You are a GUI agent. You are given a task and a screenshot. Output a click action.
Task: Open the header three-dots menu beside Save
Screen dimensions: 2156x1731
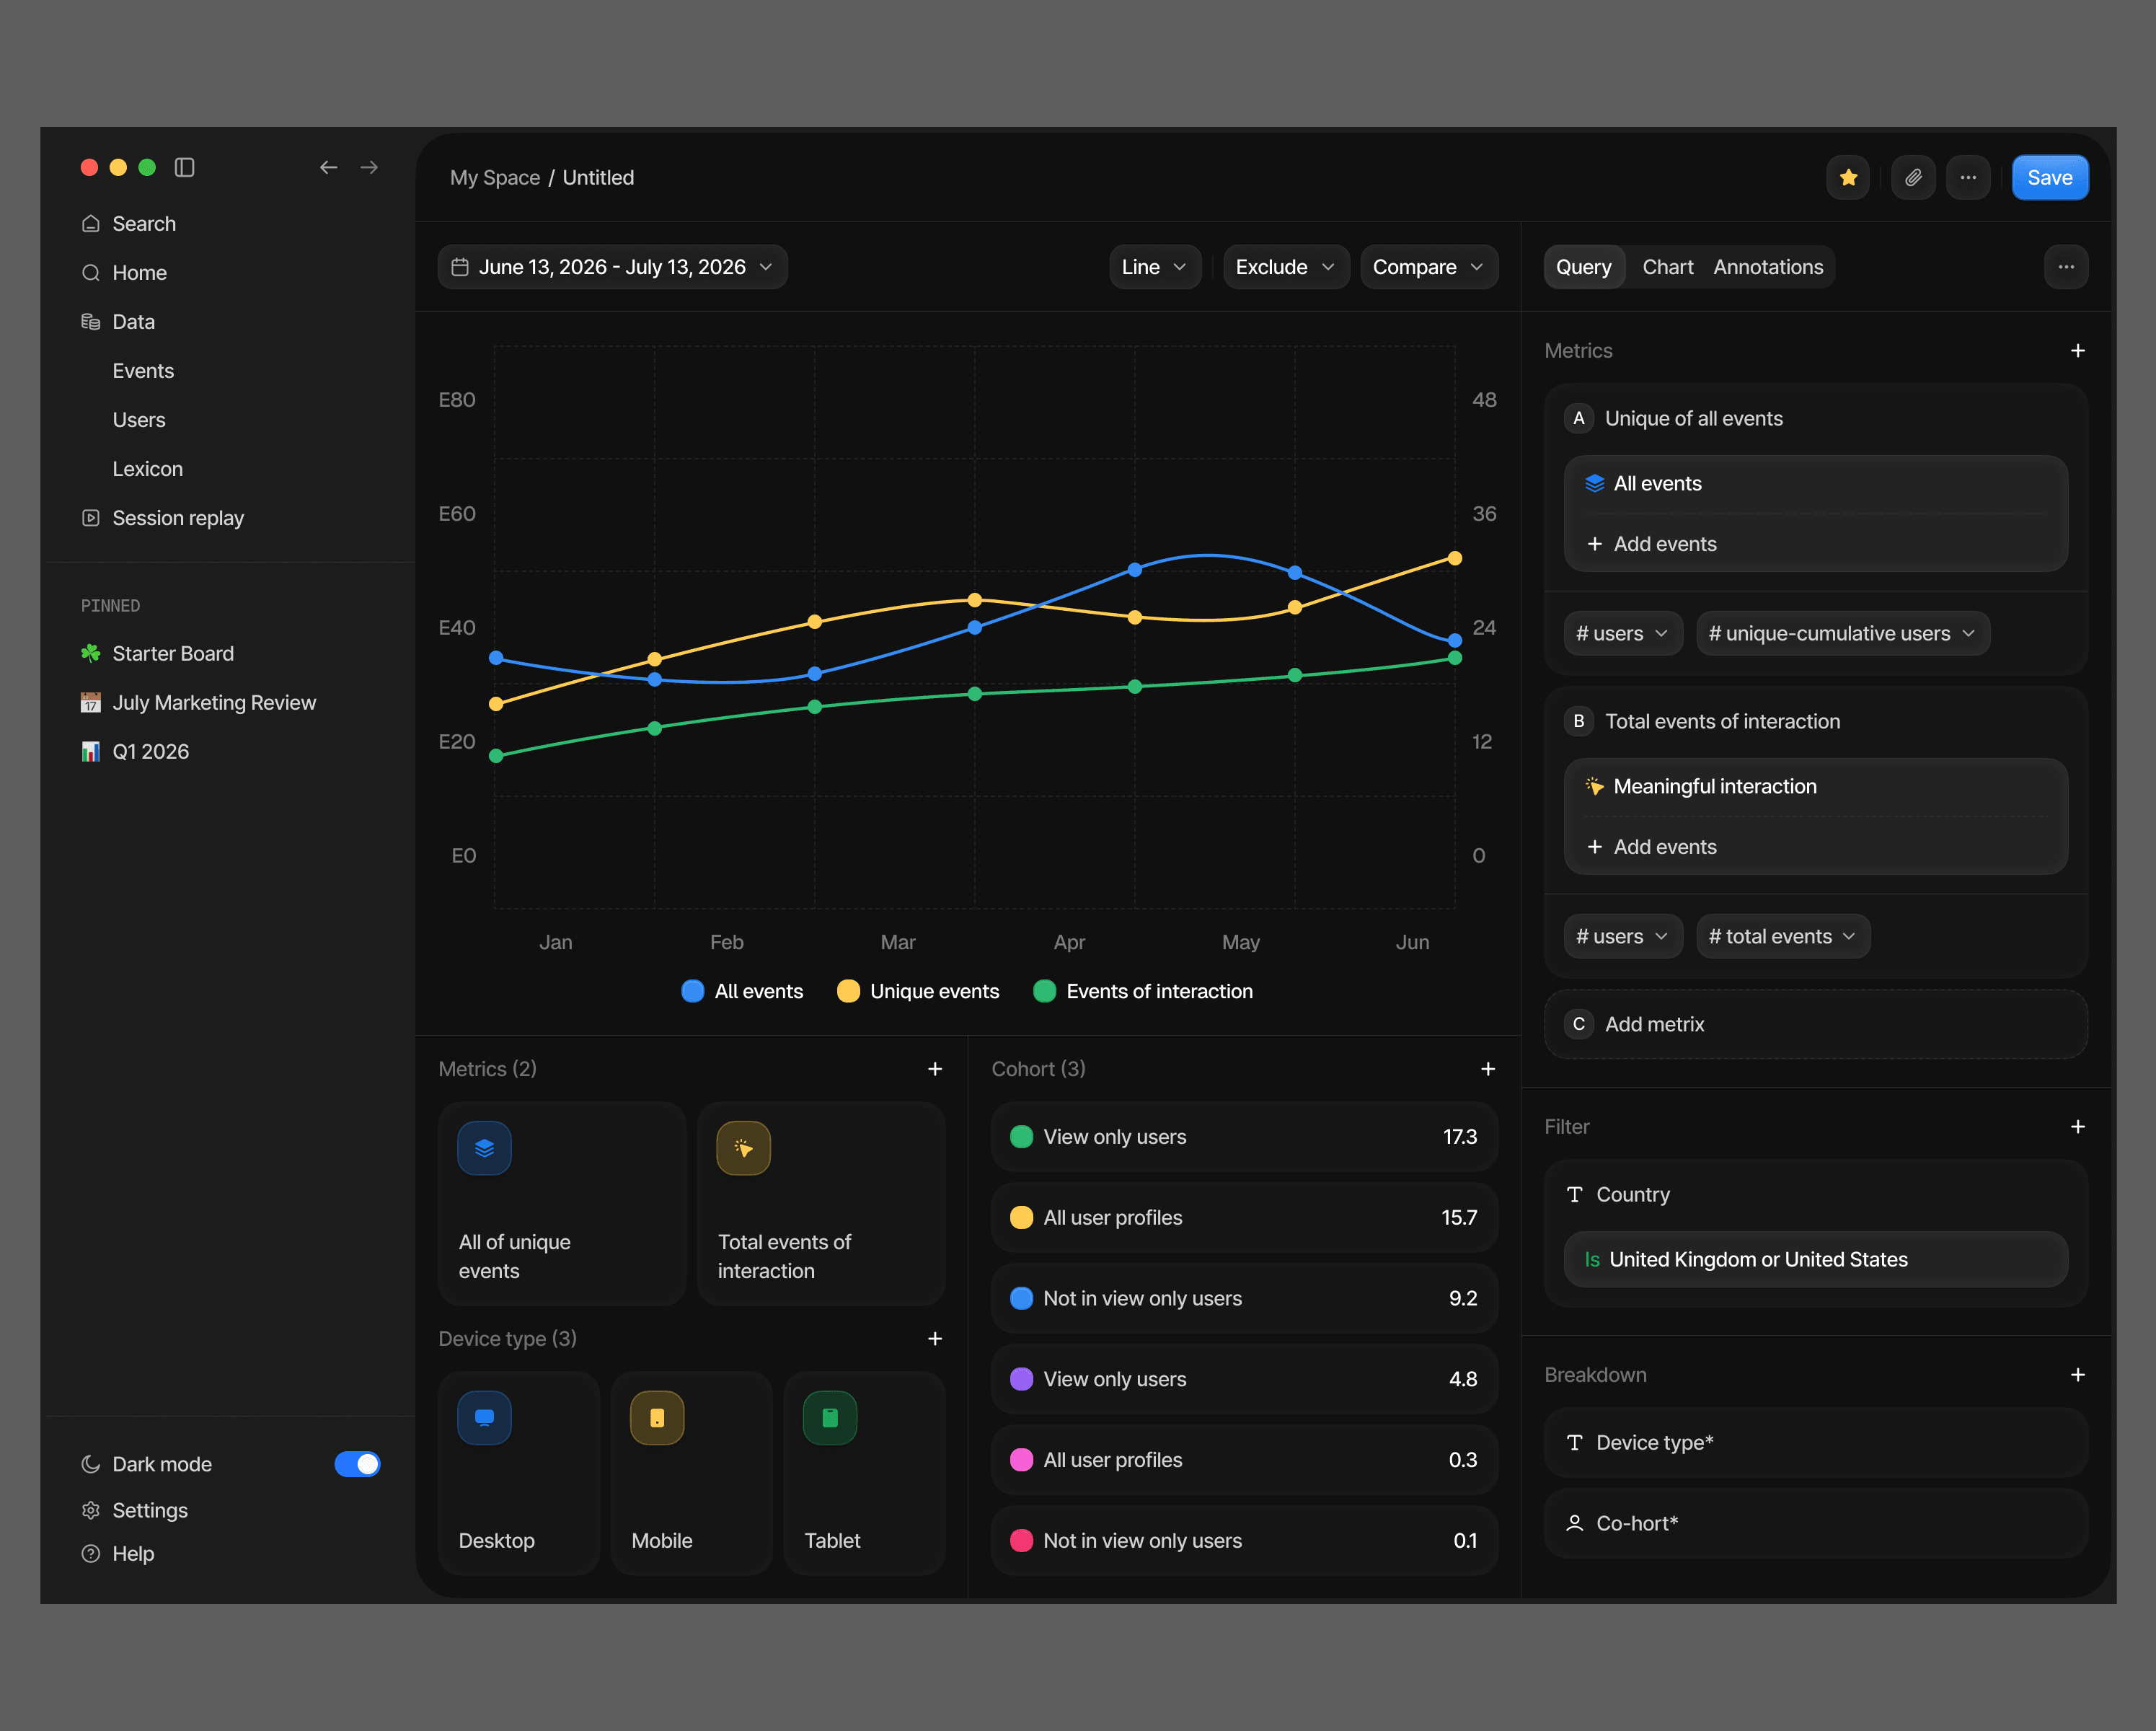1967,178
